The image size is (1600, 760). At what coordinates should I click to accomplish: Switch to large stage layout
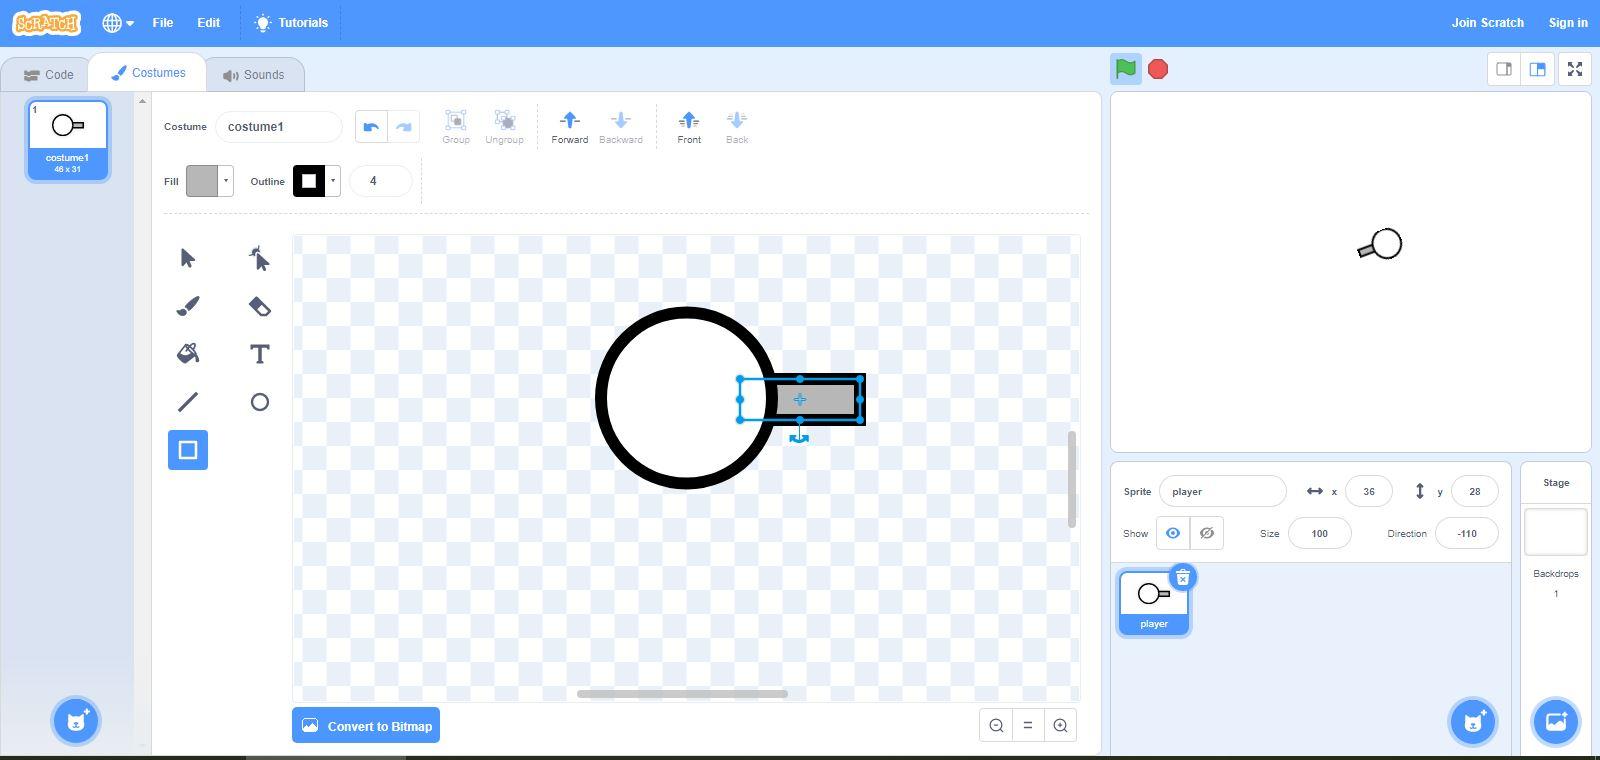[x=1537, y=69]
